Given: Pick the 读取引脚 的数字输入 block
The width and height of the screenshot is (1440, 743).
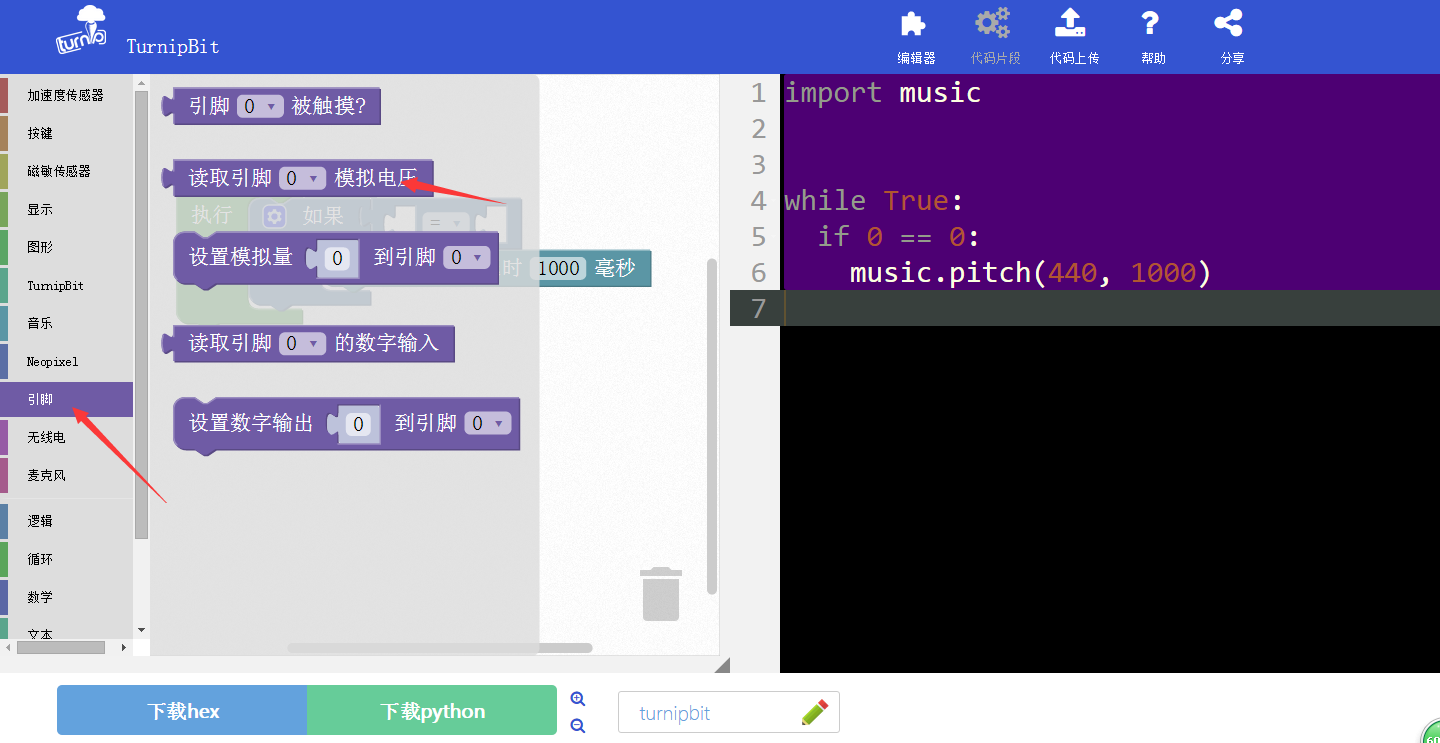Looking at the screenshot, I should pyautogui.click(x=308, y=344).
